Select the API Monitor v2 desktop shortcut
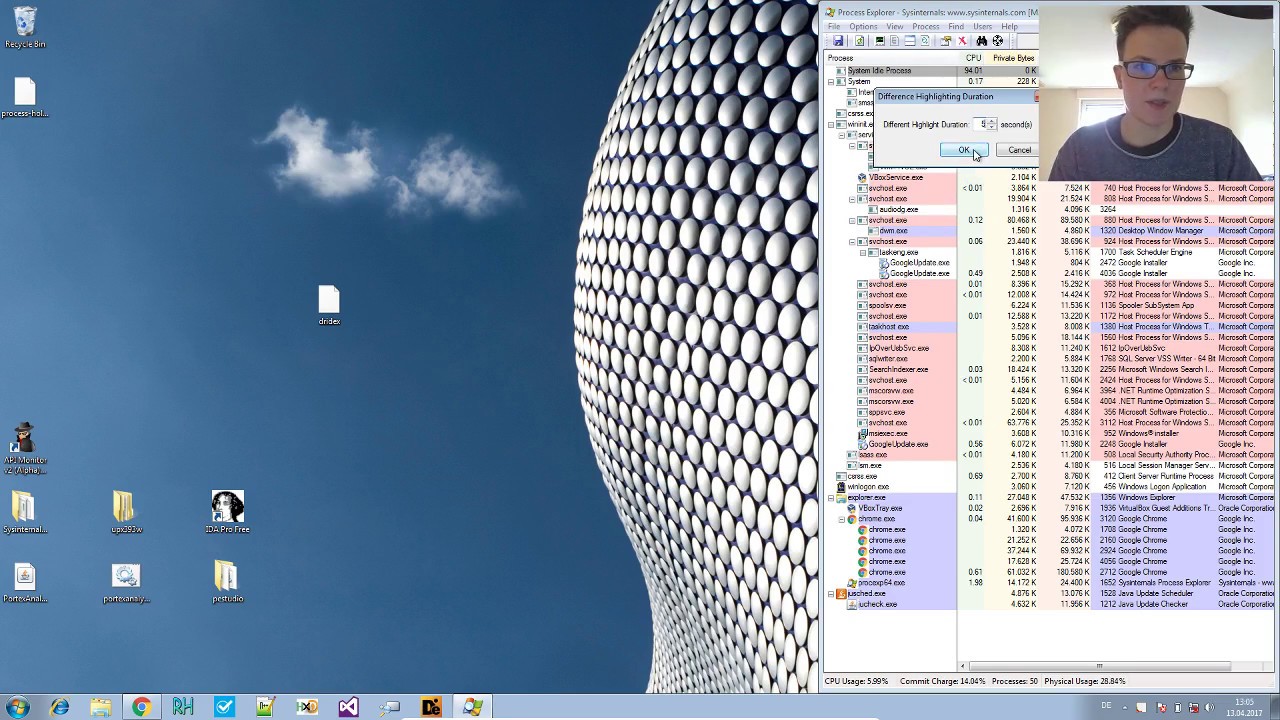 pos(25,448)
